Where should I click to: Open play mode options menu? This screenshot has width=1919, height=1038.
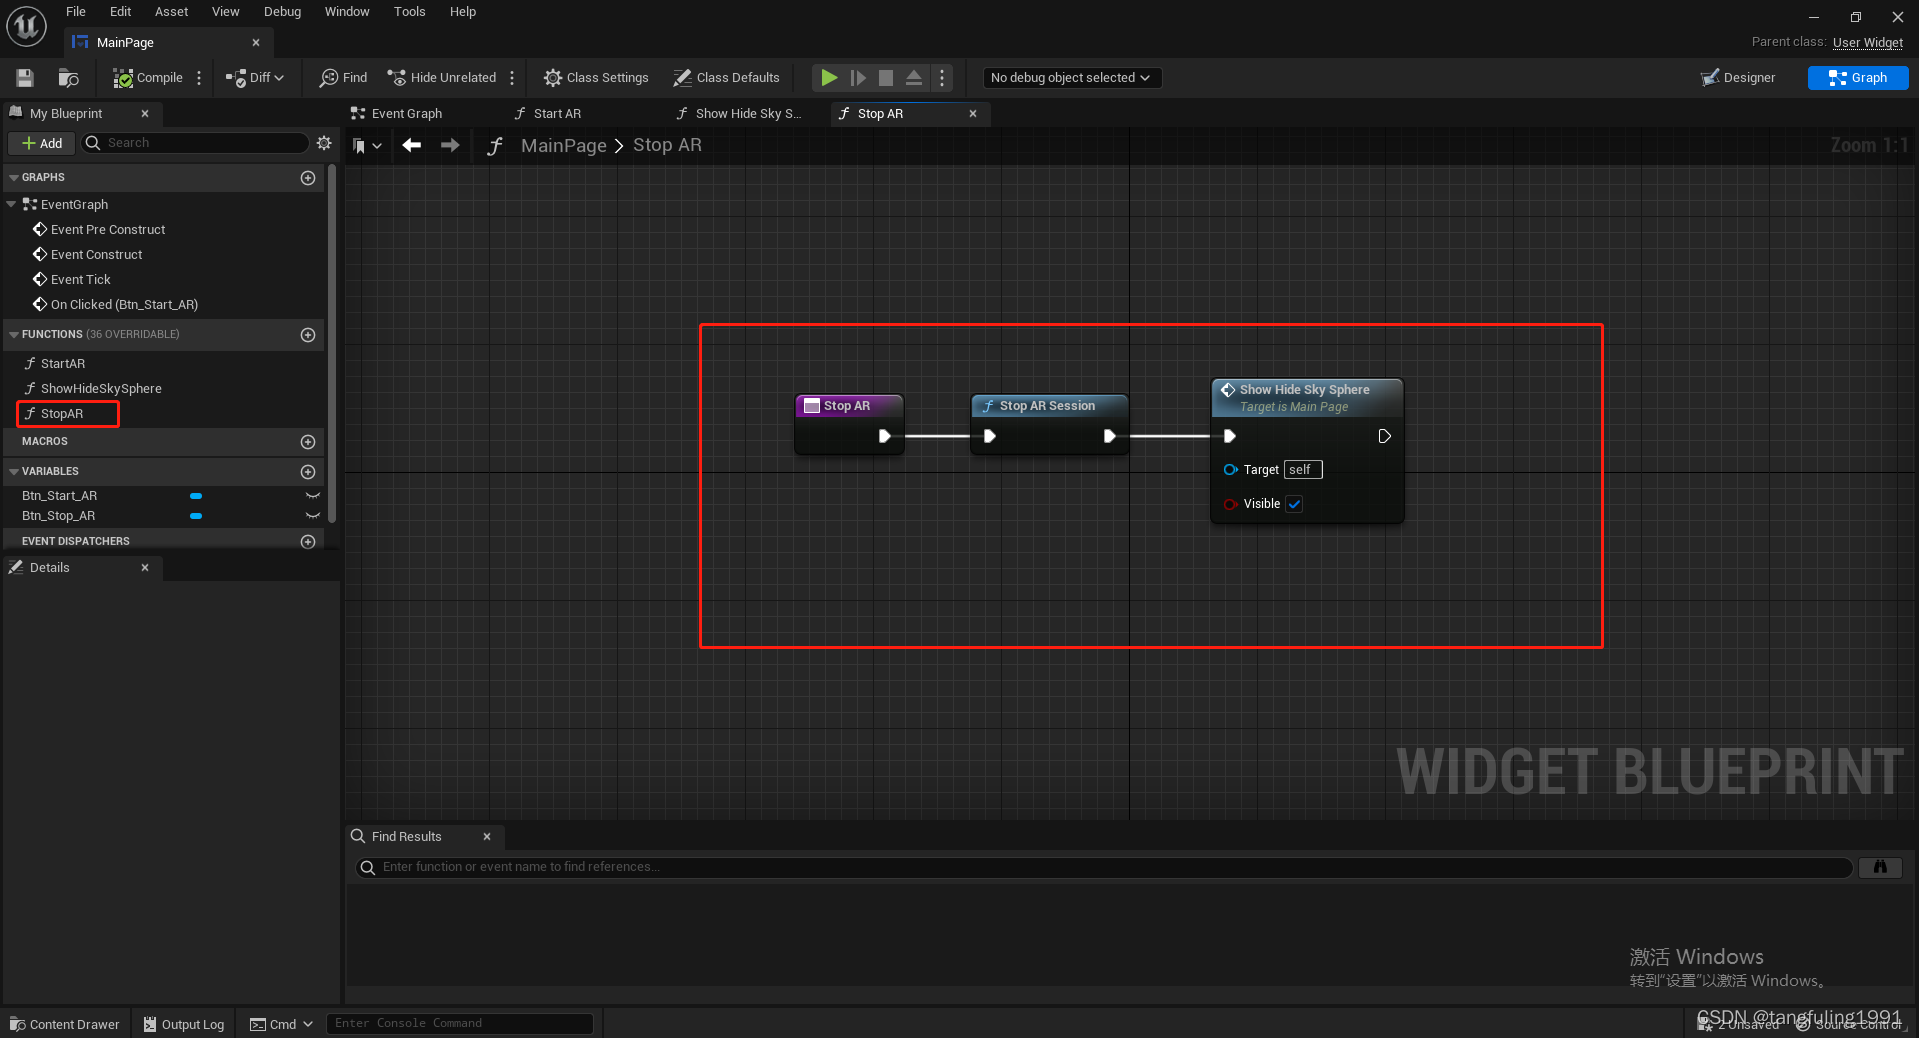942,78
